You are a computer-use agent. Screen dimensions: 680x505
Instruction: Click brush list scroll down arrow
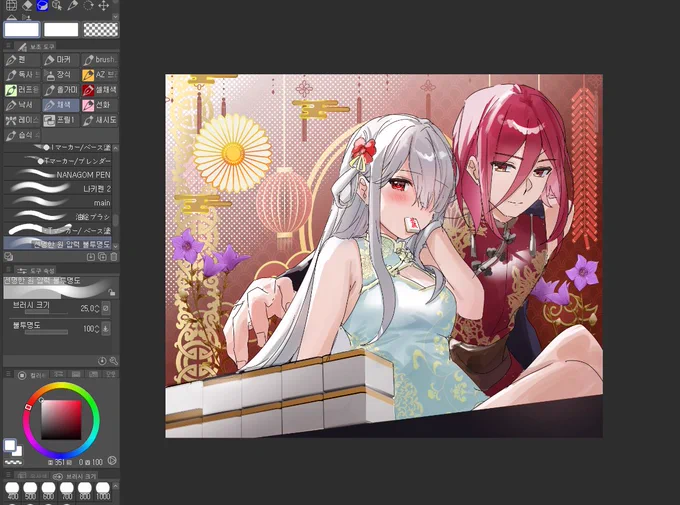115,246
